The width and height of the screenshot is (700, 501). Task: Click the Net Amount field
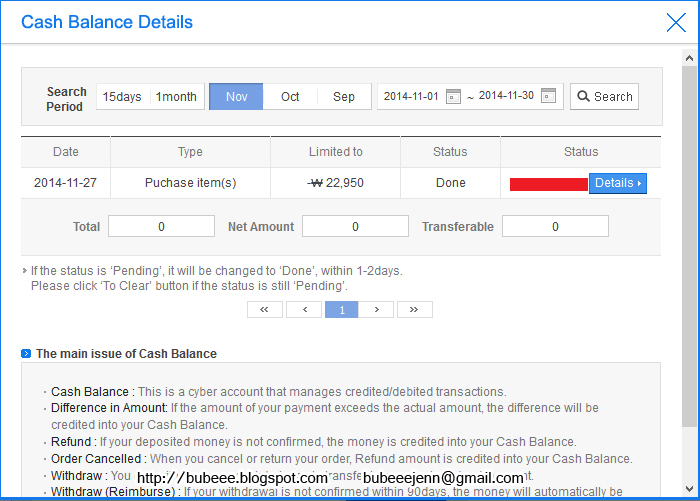(355, 227)
